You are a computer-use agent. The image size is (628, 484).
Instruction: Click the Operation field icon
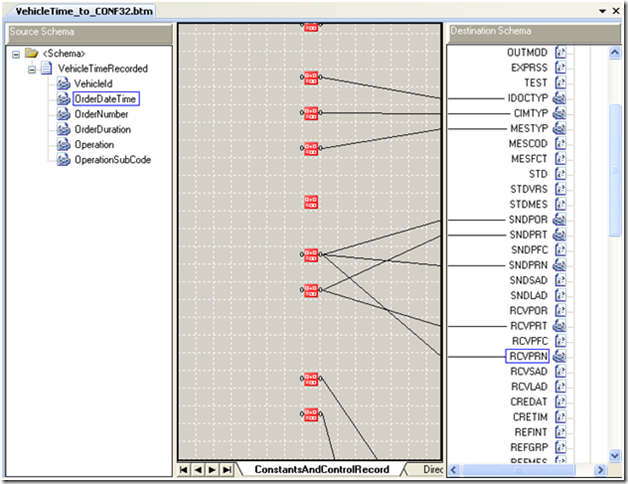63,145
